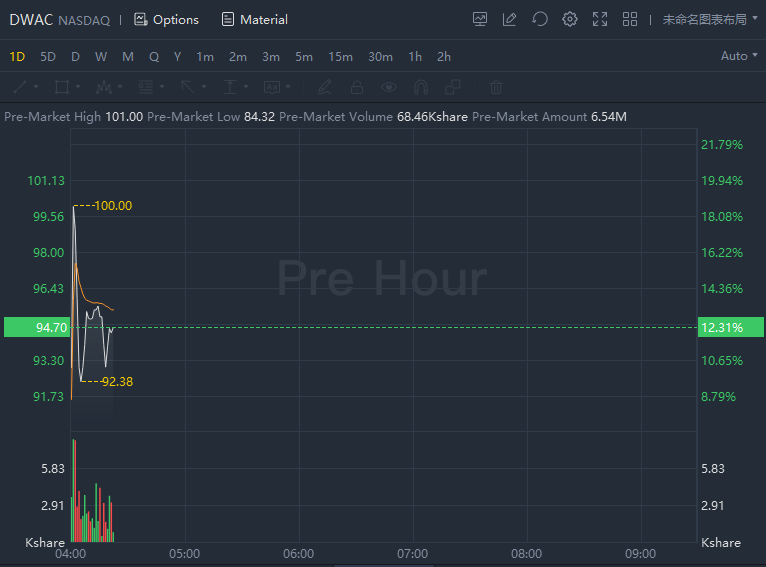The image size is (766, 567).
Task: Expand the line drawing tool options arrow
Action: pyautogui.click(x=36, y=87)
